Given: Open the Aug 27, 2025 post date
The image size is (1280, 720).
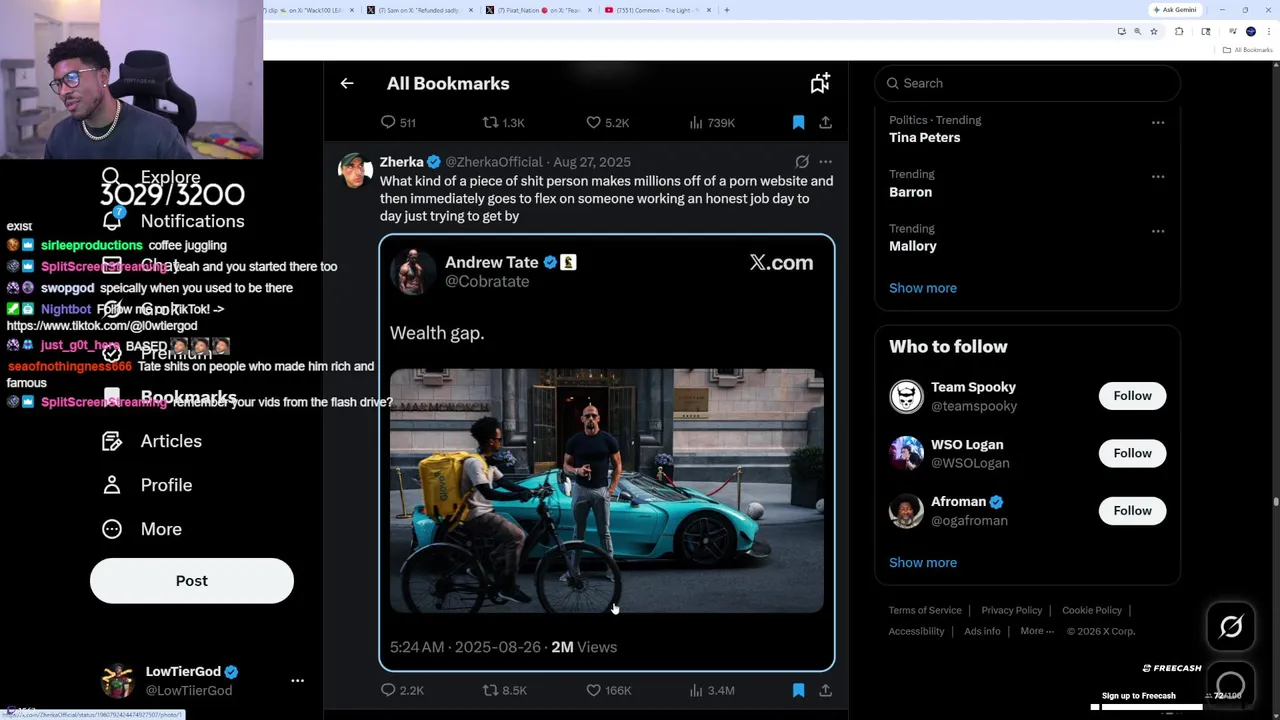Looking at the screenshot, I should point(592,162).
